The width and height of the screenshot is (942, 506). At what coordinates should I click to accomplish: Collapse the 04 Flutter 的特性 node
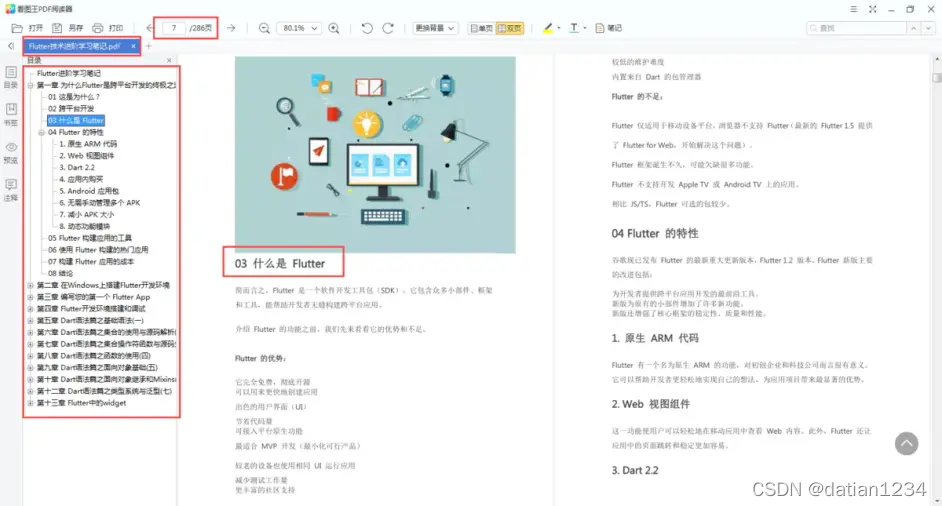pyautogui.click(x=41, y=132)
